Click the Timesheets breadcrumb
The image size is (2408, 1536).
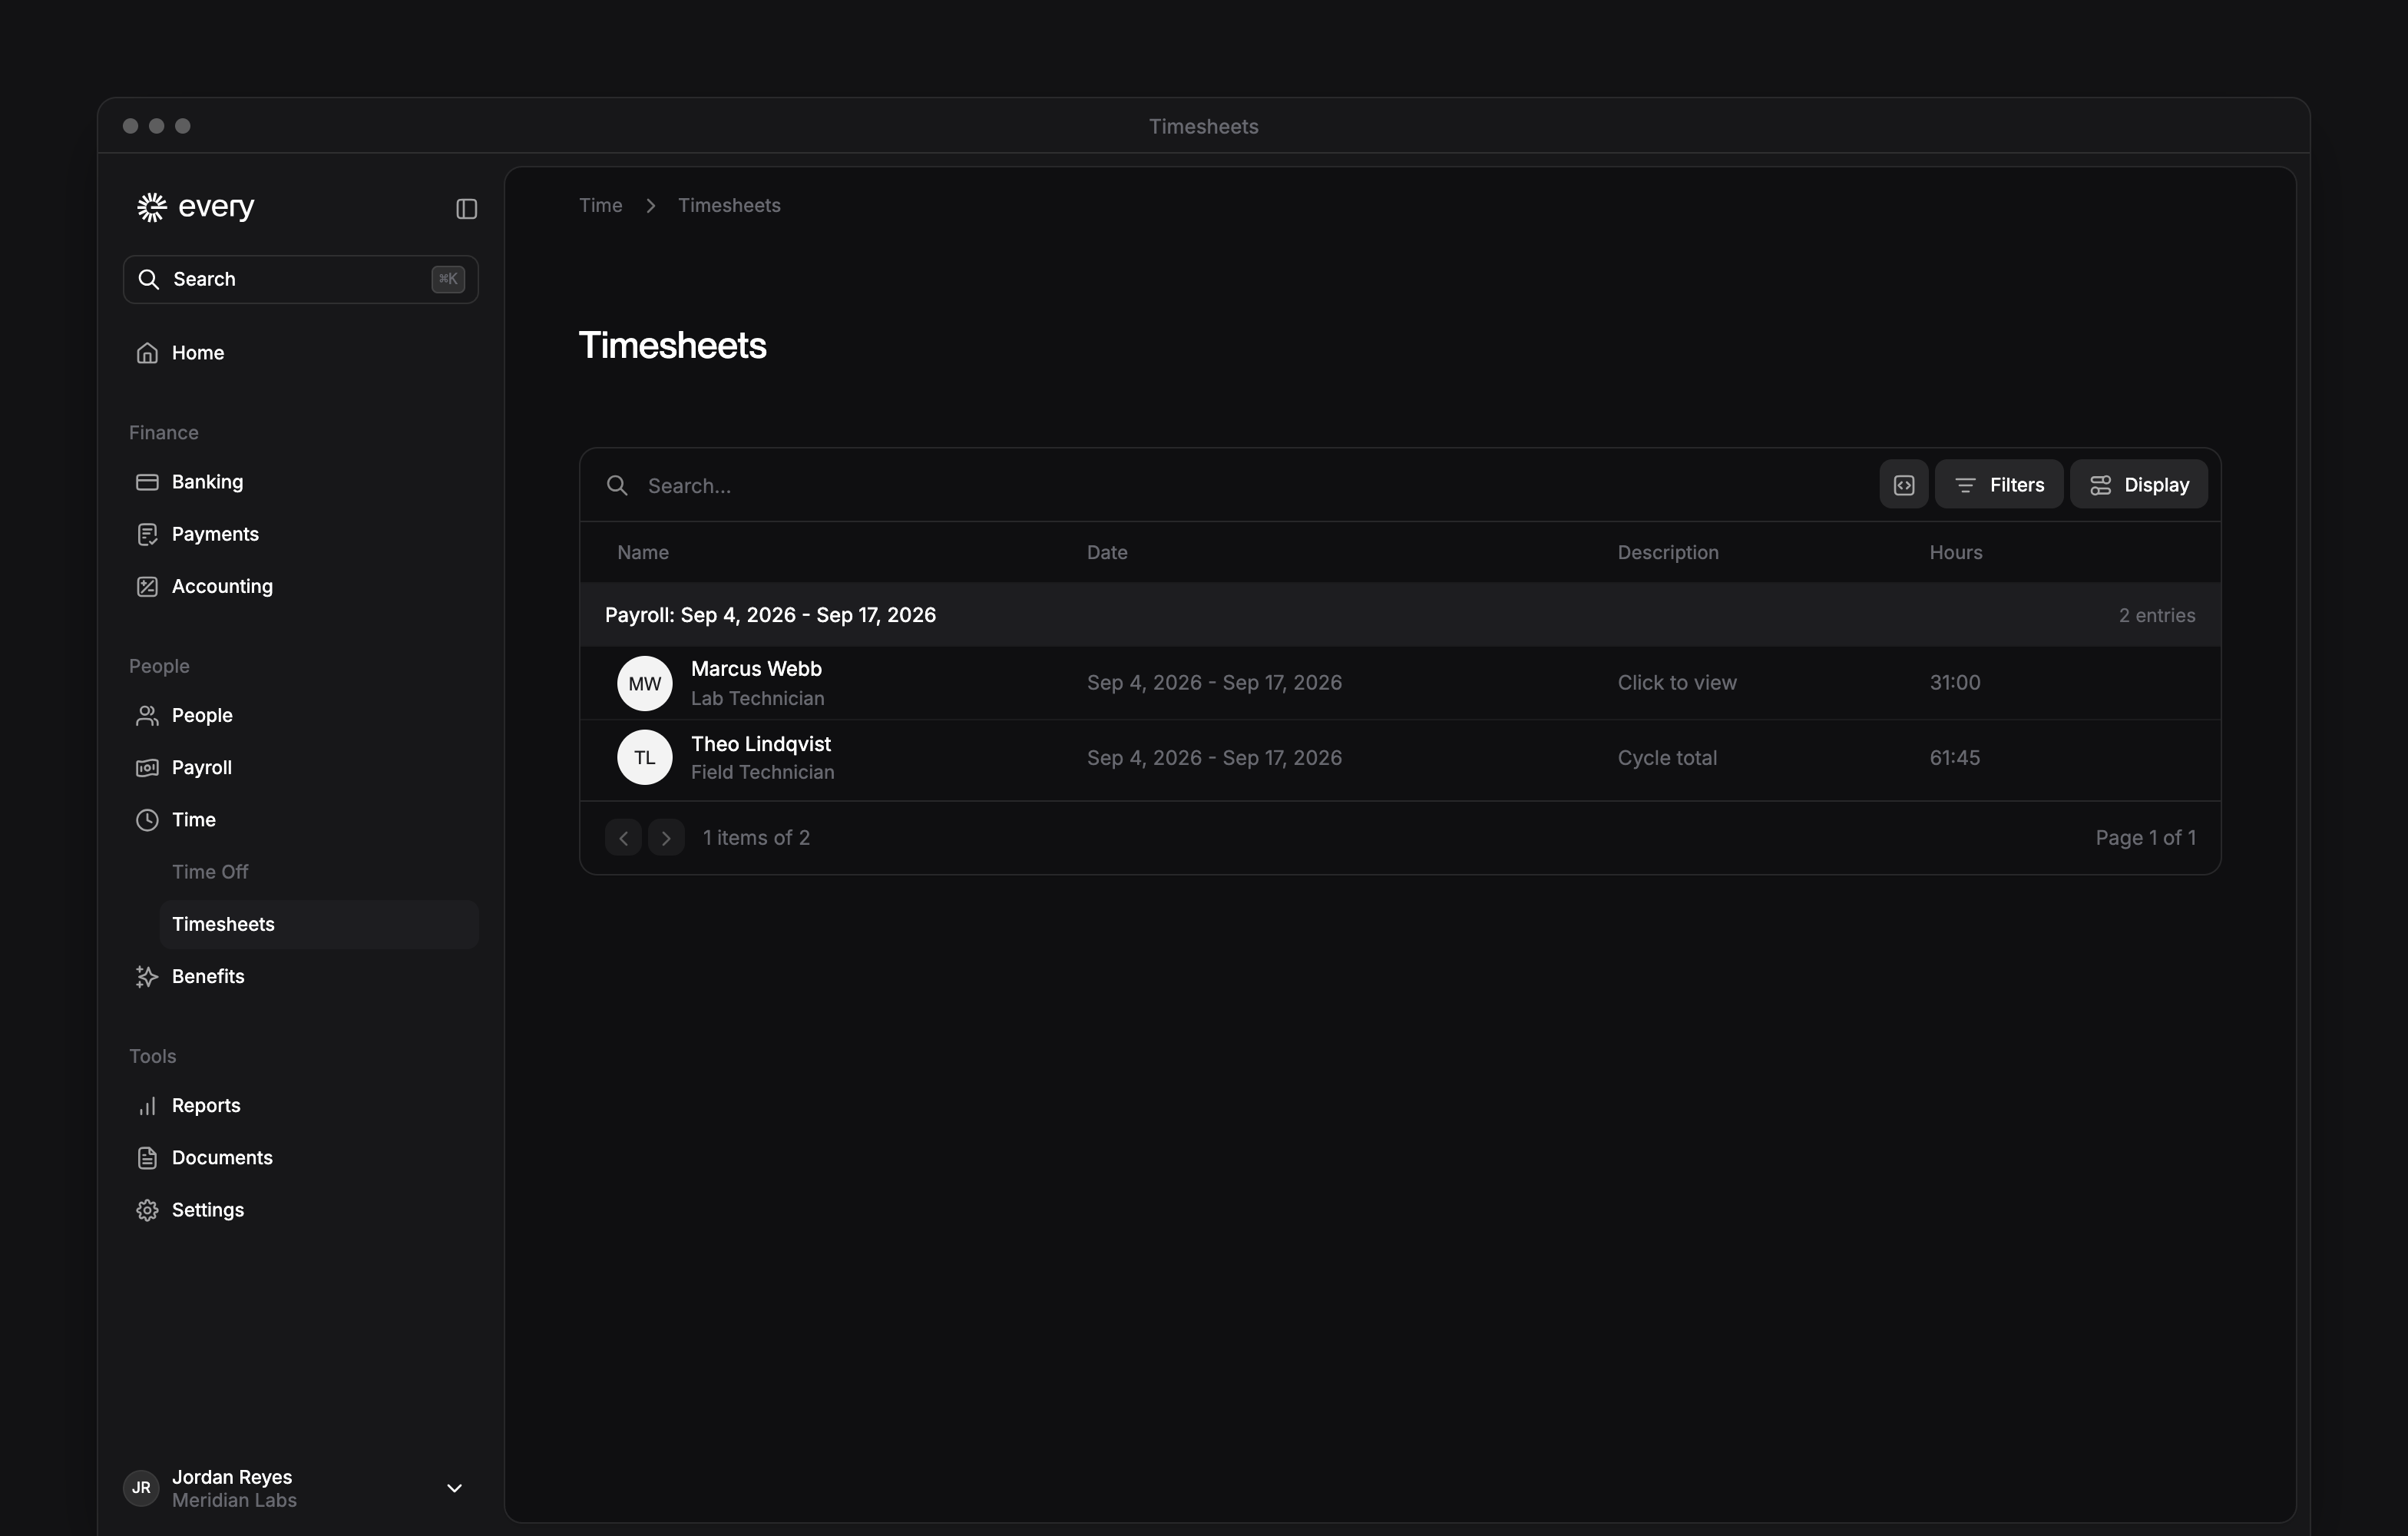[x=729, y=205]
